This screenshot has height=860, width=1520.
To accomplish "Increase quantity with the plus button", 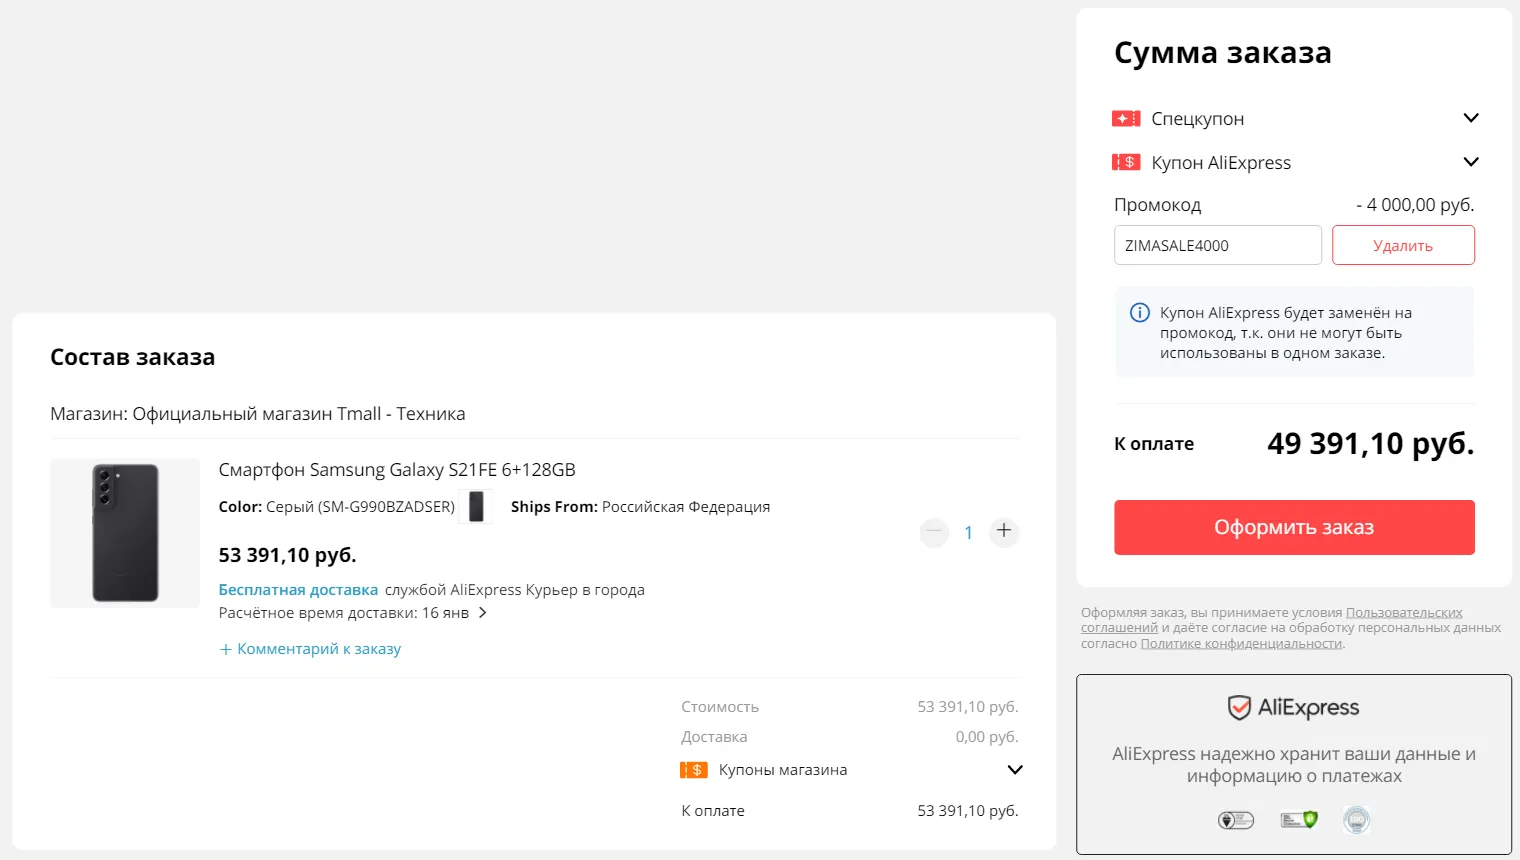I will click(x=1004, y=532).
